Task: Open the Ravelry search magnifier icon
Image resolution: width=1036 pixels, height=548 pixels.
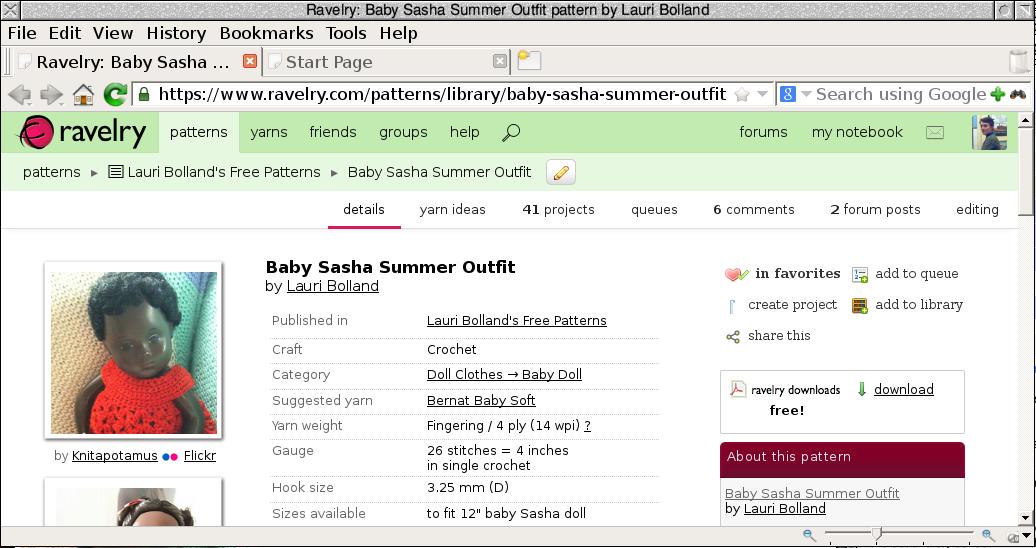Action: pos(510,132)
